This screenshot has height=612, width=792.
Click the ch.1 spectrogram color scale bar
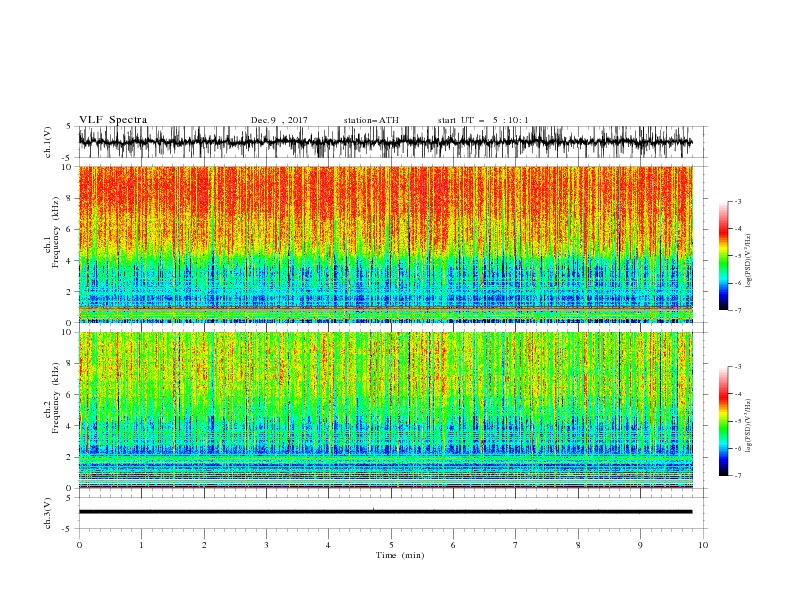coord(723,256)
